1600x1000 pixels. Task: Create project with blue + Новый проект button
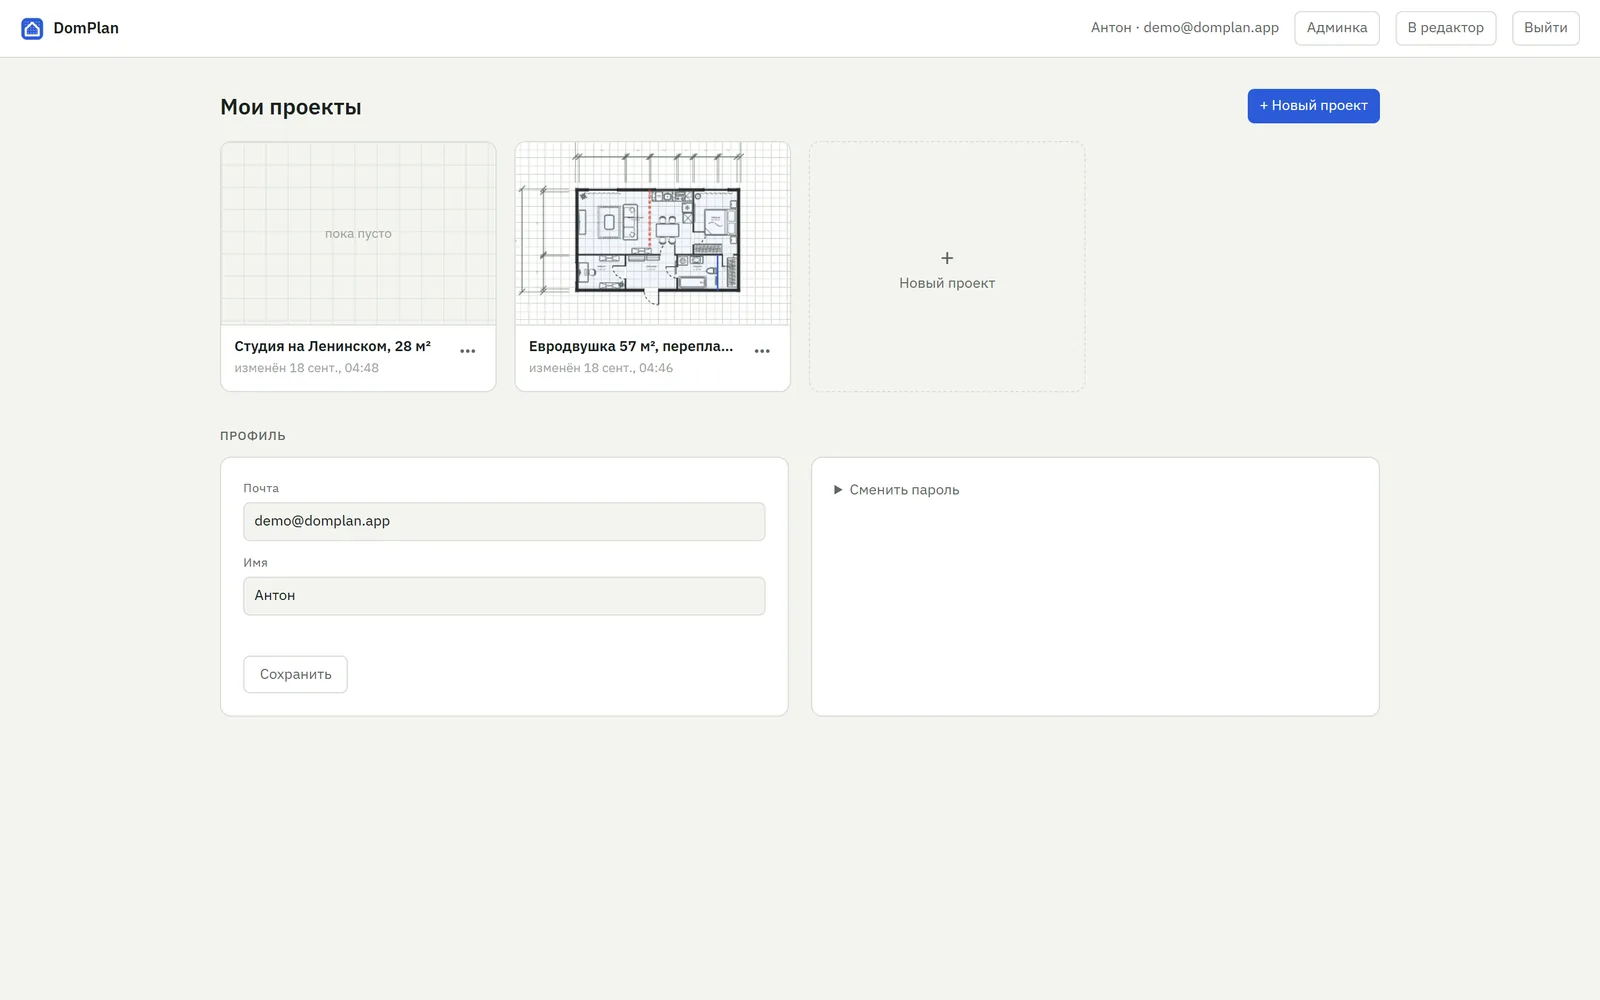[x=1313, y=106]
